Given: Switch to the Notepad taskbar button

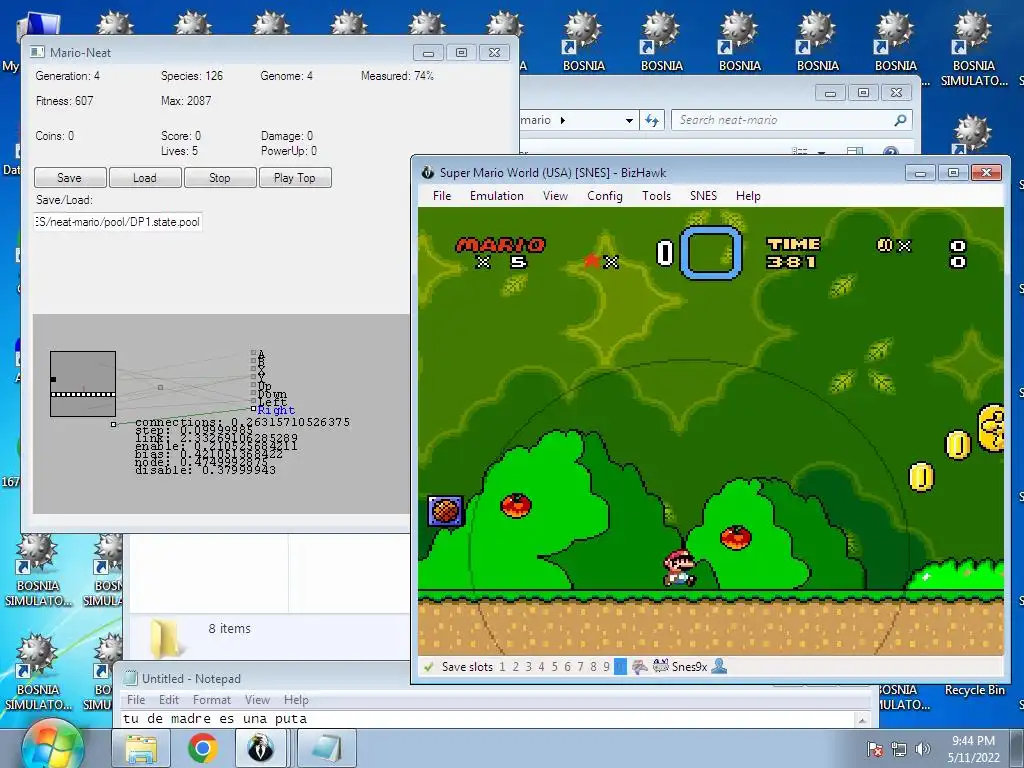Looking at the screenshot, I should (x=327, y=748).
